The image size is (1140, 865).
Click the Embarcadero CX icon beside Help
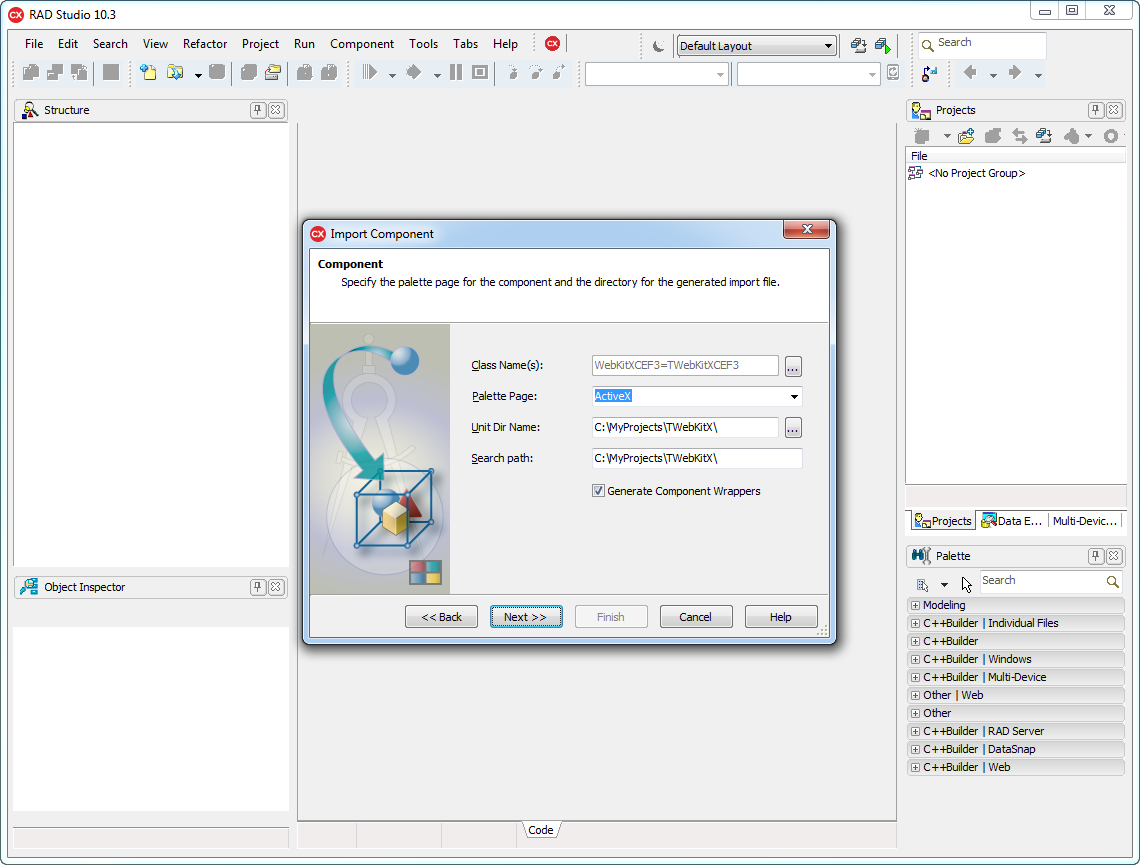(x=552, y=44)
